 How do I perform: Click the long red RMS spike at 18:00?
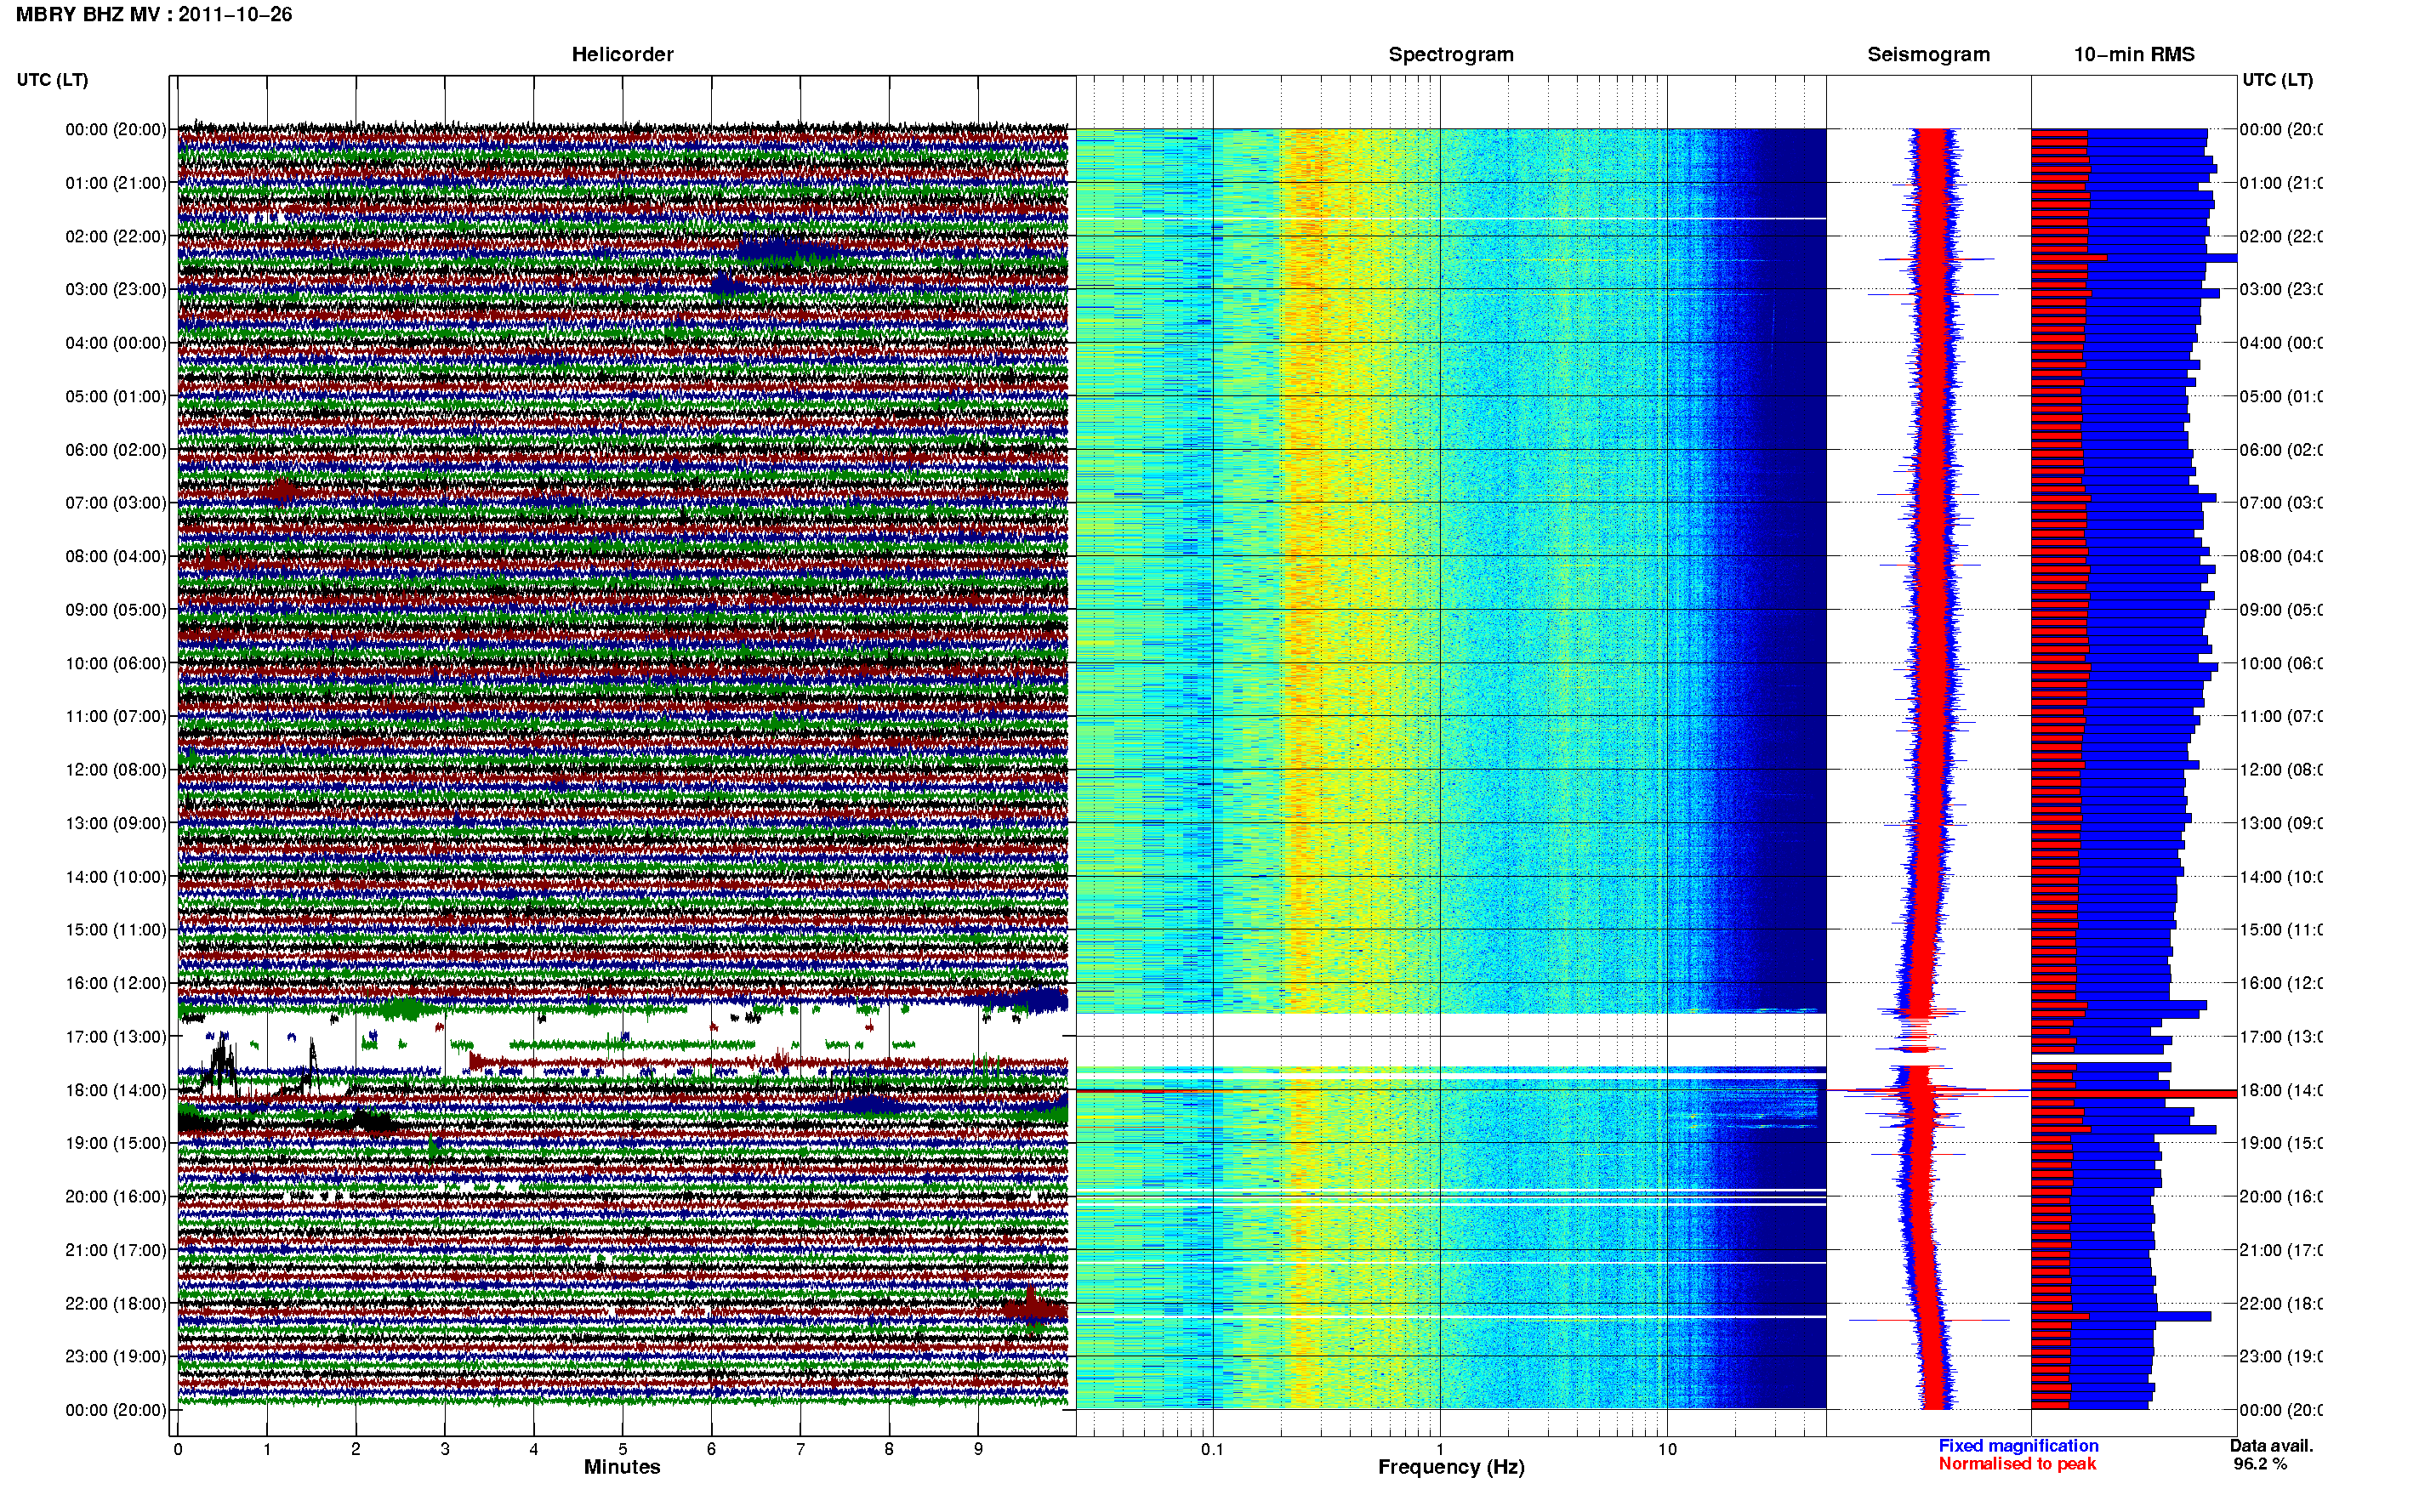point(2134,1094)
